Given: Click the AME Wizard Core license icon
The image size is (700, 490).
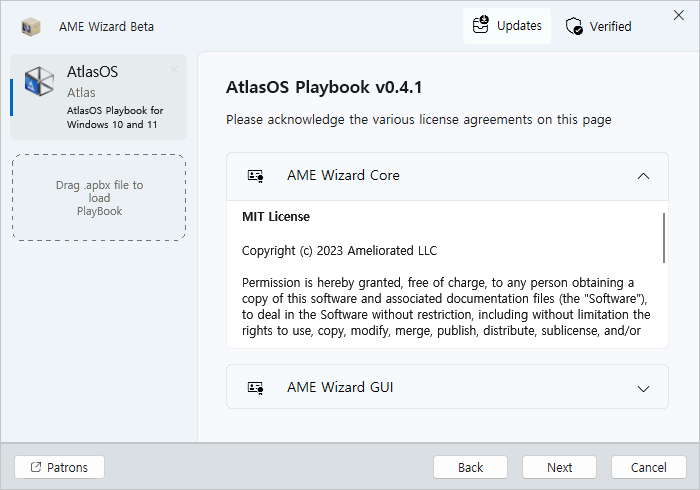Looking at the screenshot, I should (x=255, y=176).
